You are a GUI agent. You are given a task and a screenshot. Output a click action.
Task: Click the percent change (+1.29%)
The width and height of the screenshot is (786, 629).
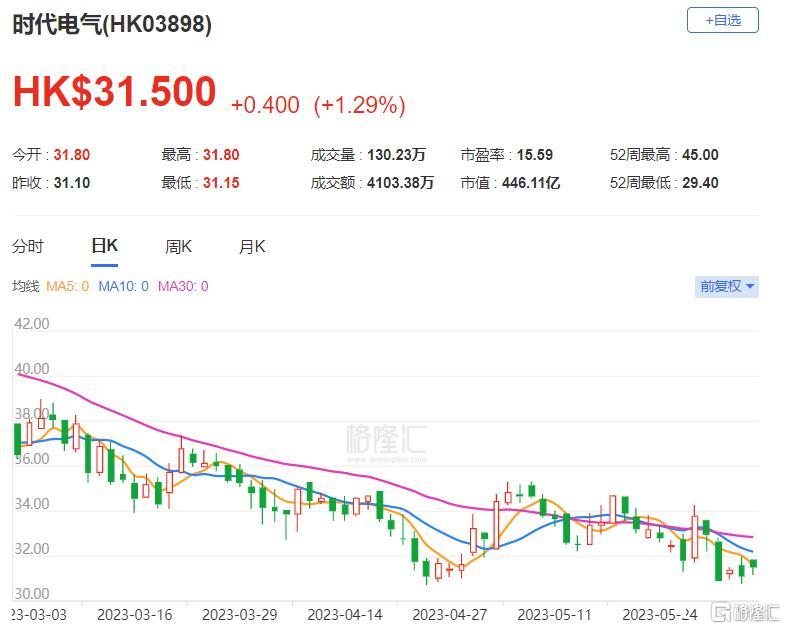[359, 105]
